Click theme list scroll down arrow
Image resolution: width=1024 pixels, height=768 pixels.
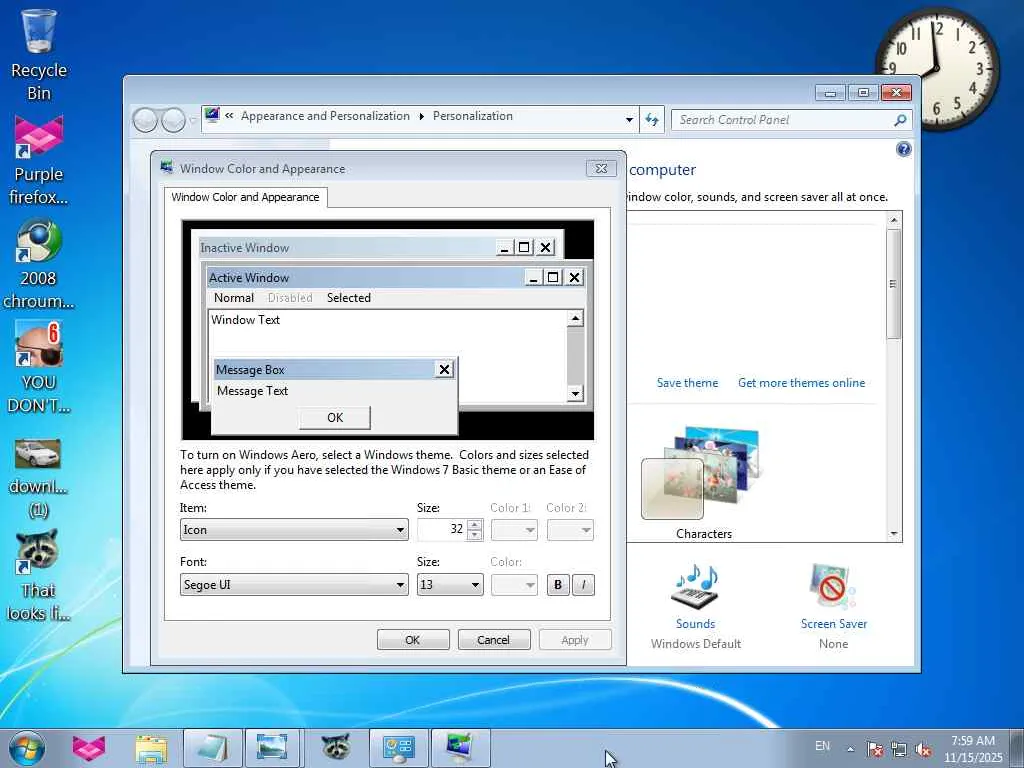tap(894, 534)
